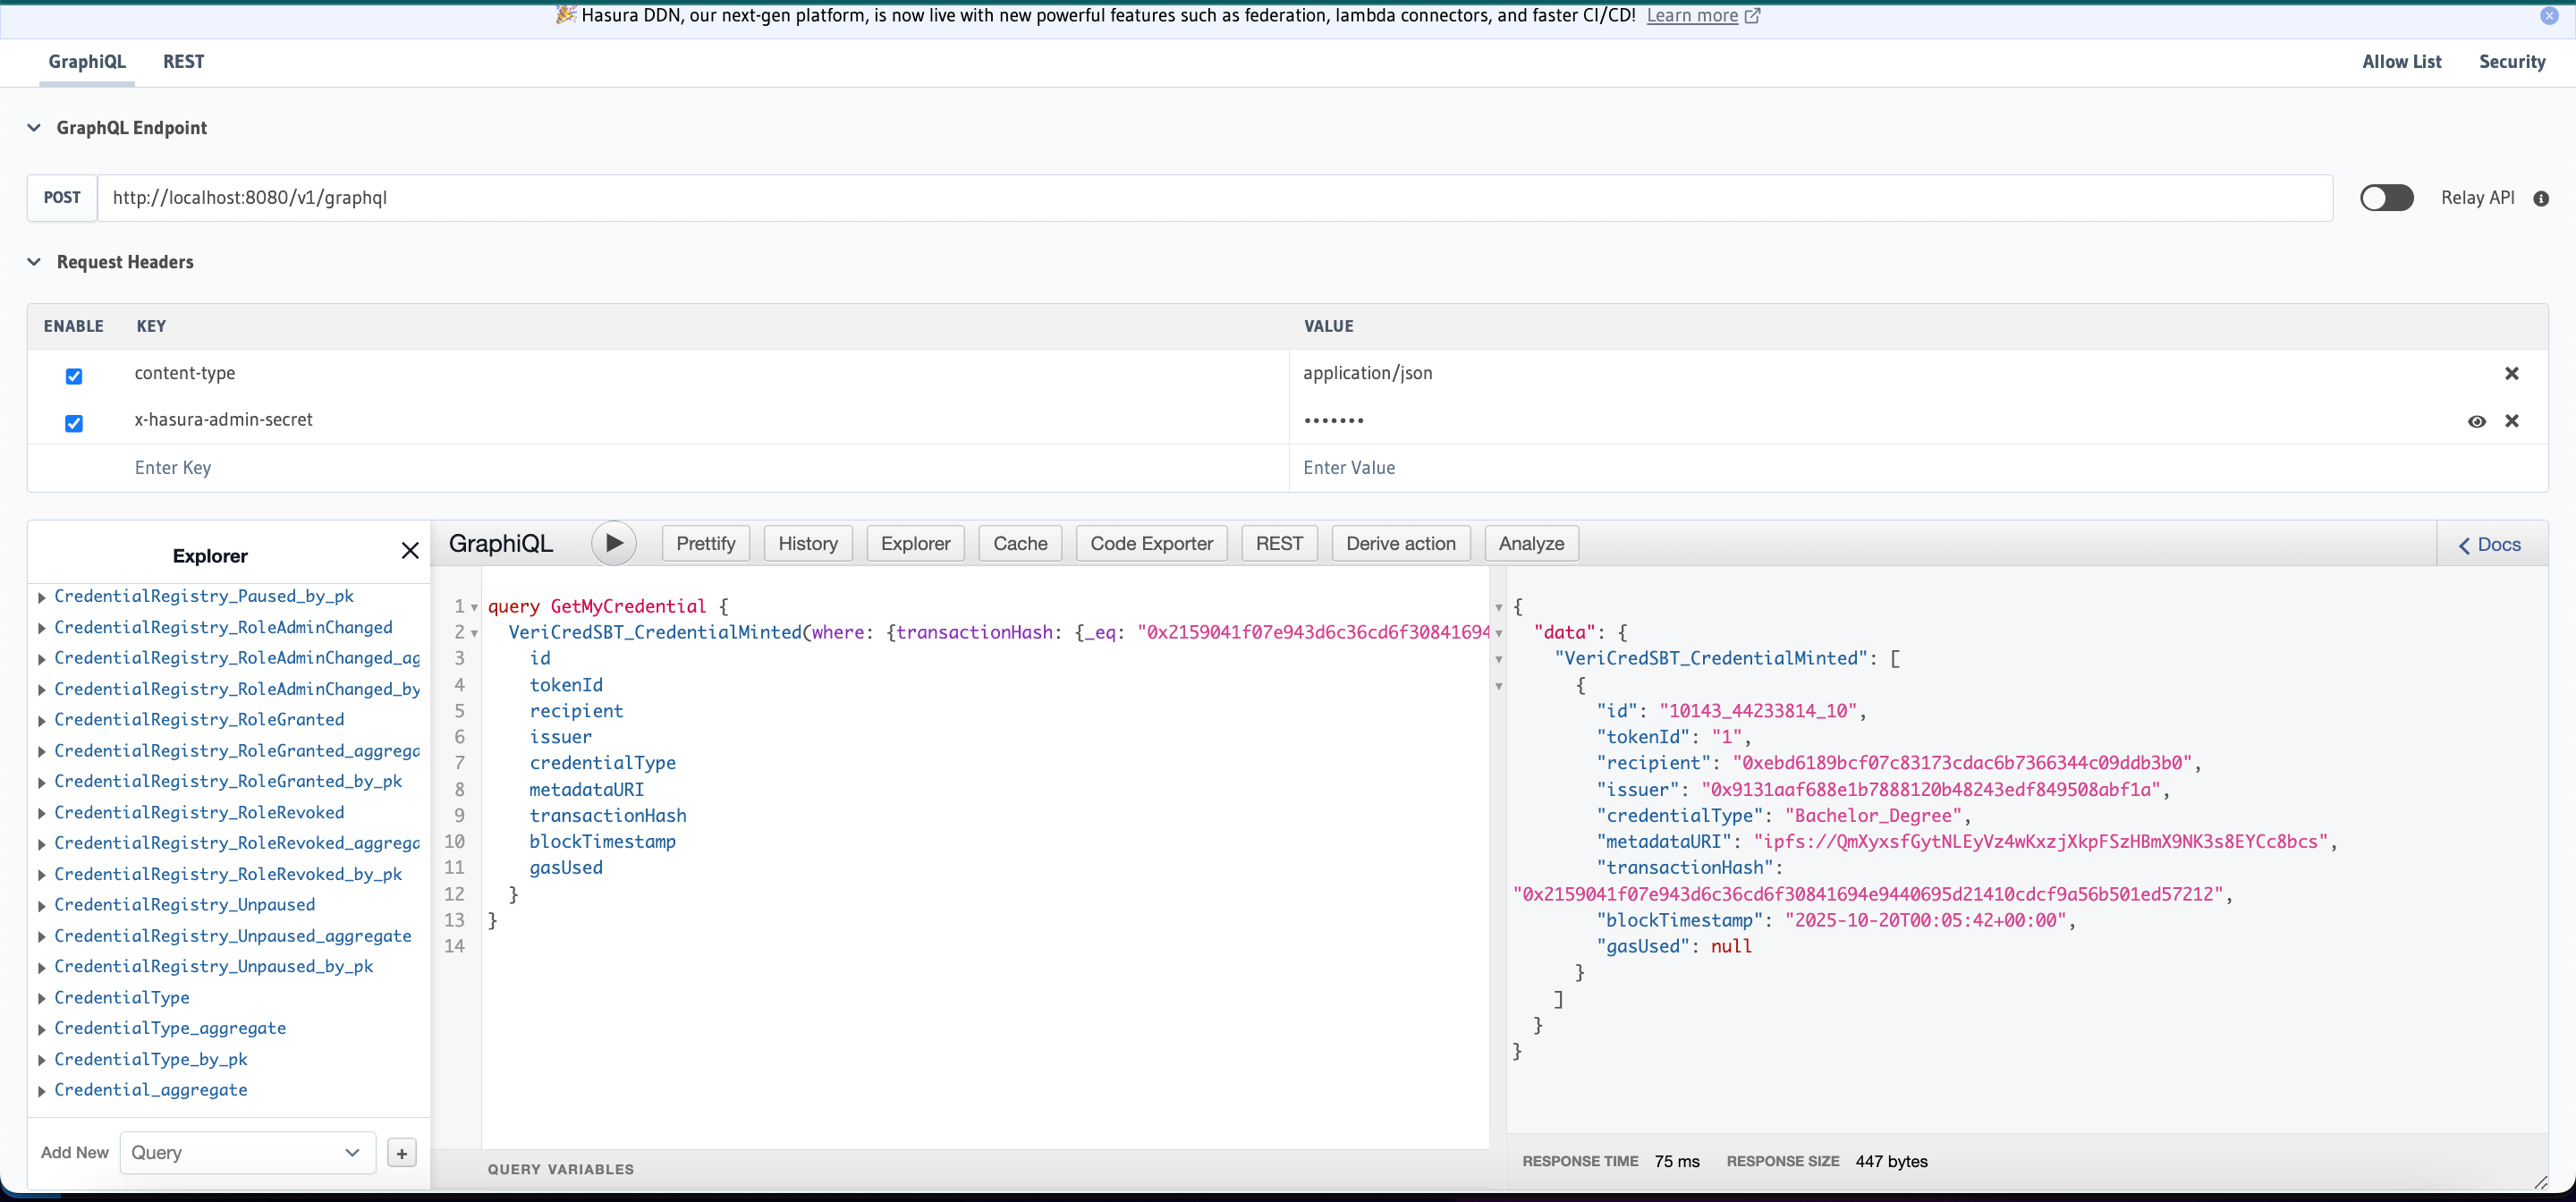
Task: Run the GraphQL query with play button
Action: 613,543
